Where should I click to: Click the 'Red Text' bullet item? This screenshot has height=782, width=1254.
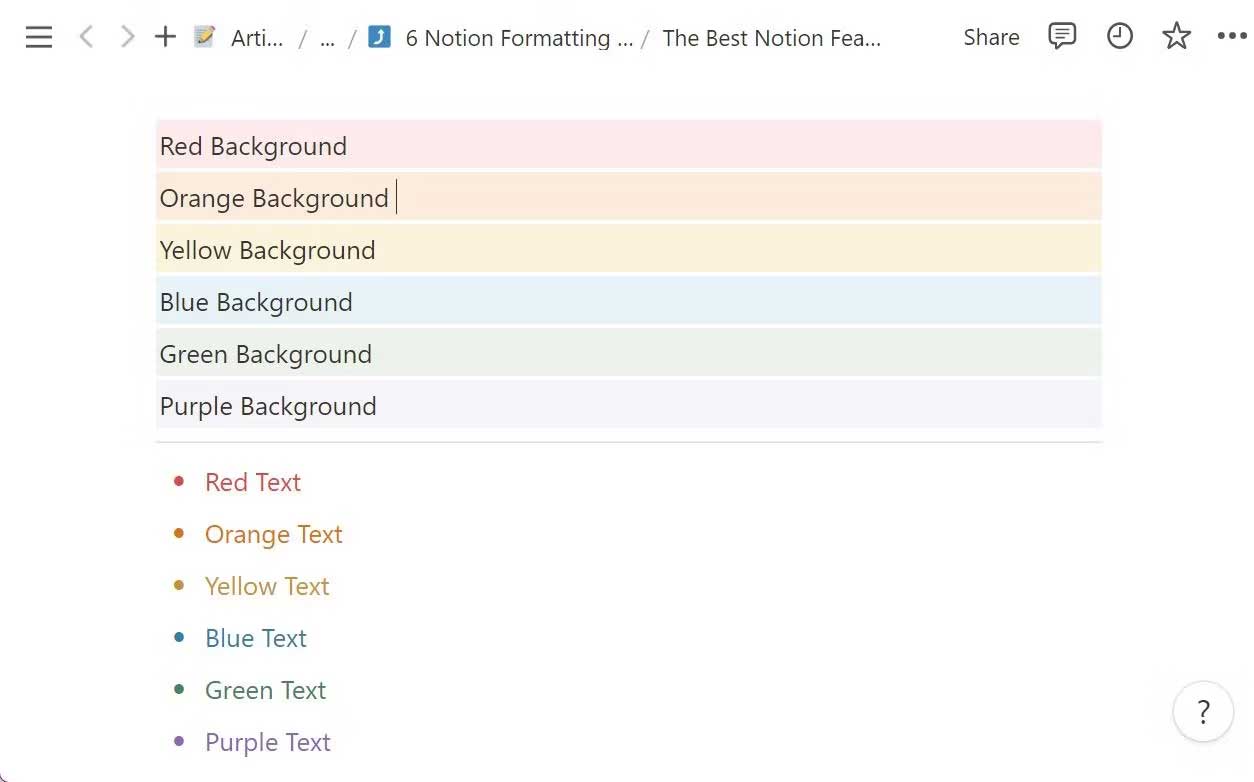253,482
